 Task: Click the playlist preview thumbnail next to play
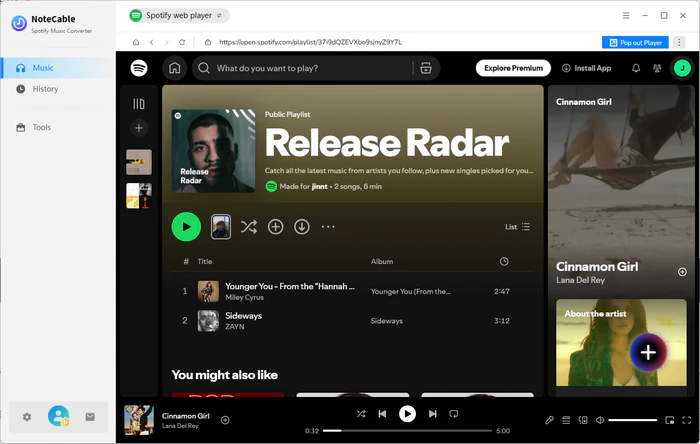pos(221,227)
